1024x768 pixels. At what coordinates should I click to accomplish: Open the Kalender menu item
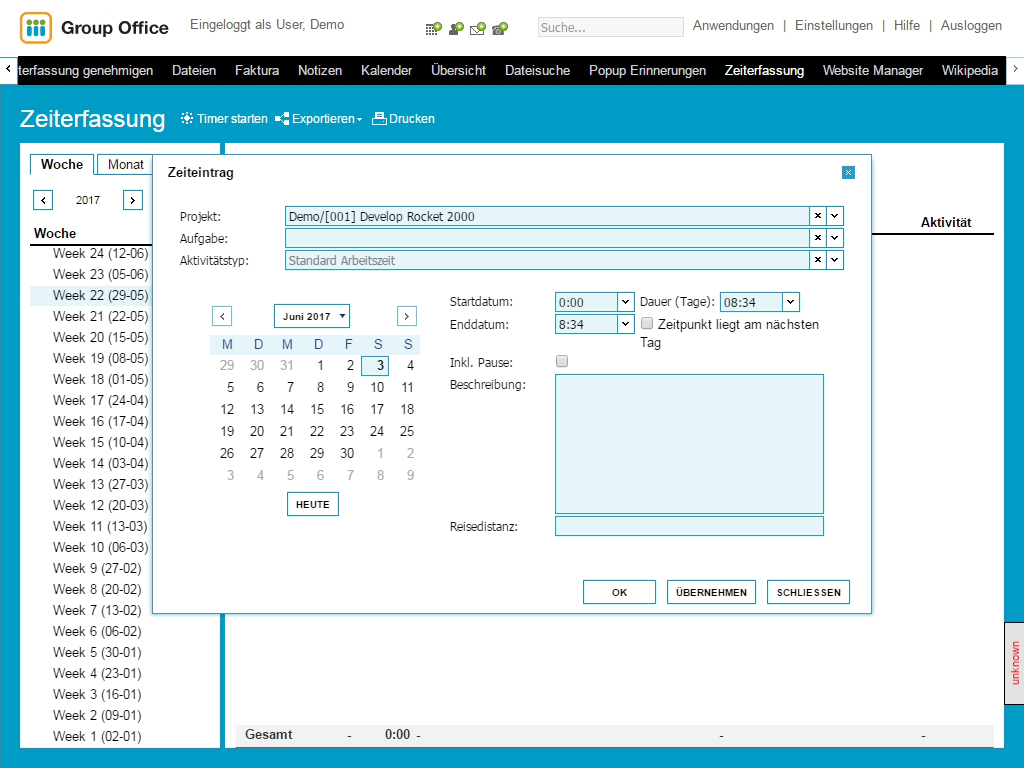(x=386, y=70)
